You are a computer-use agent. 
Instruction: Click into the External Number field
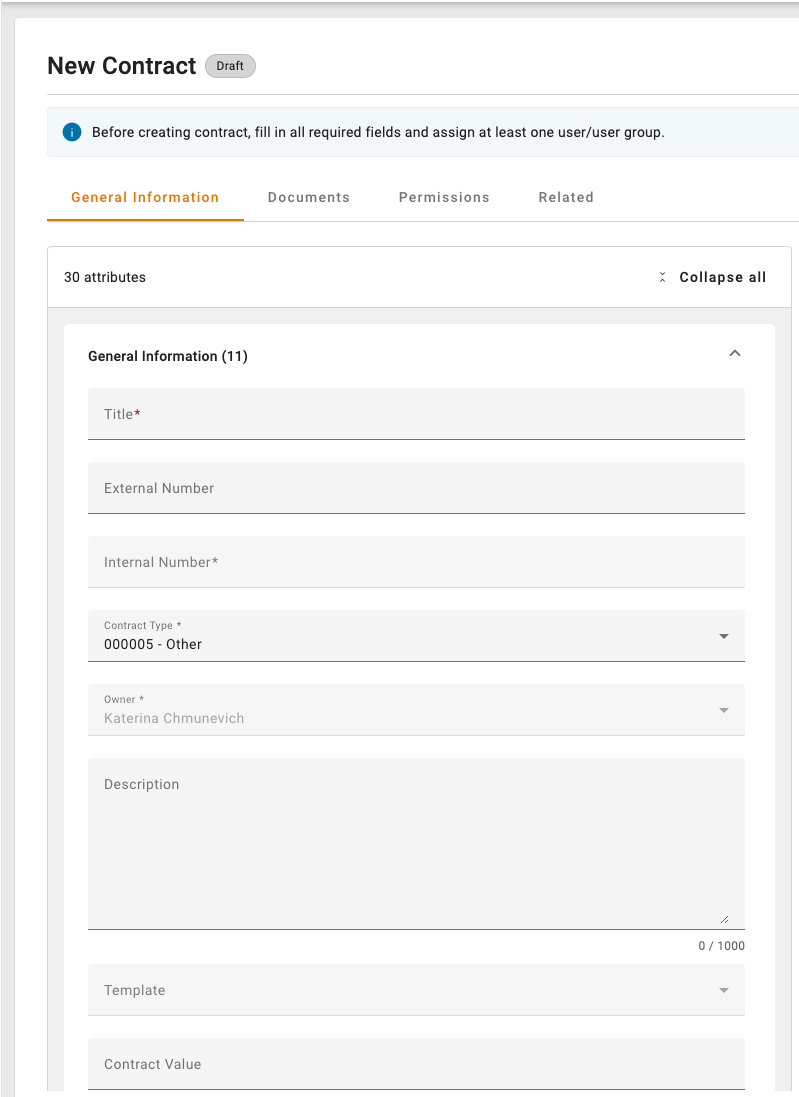(416, 488)
